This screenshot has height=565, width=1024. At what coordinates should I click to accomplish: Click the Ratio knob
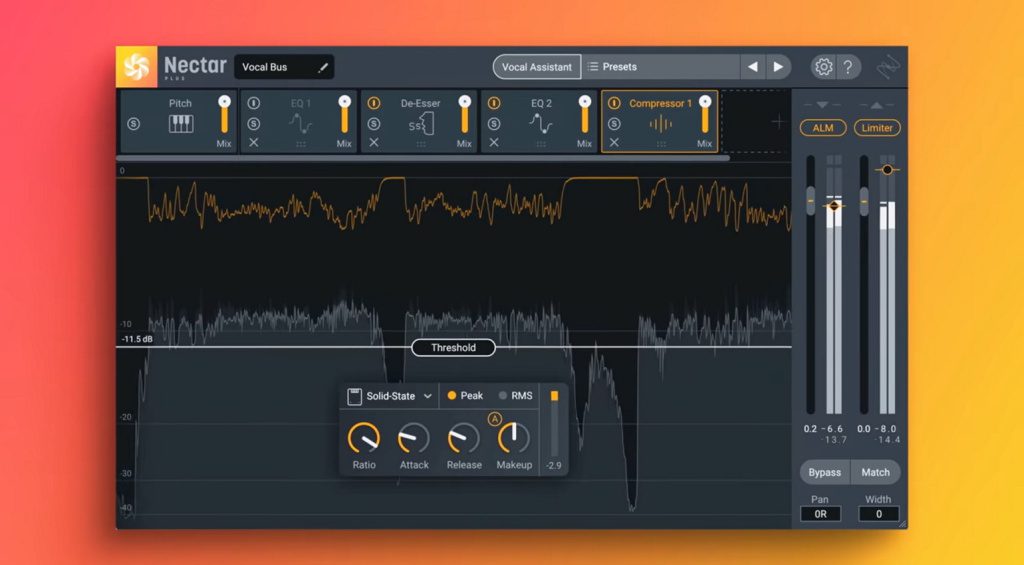tap(364, 438)
